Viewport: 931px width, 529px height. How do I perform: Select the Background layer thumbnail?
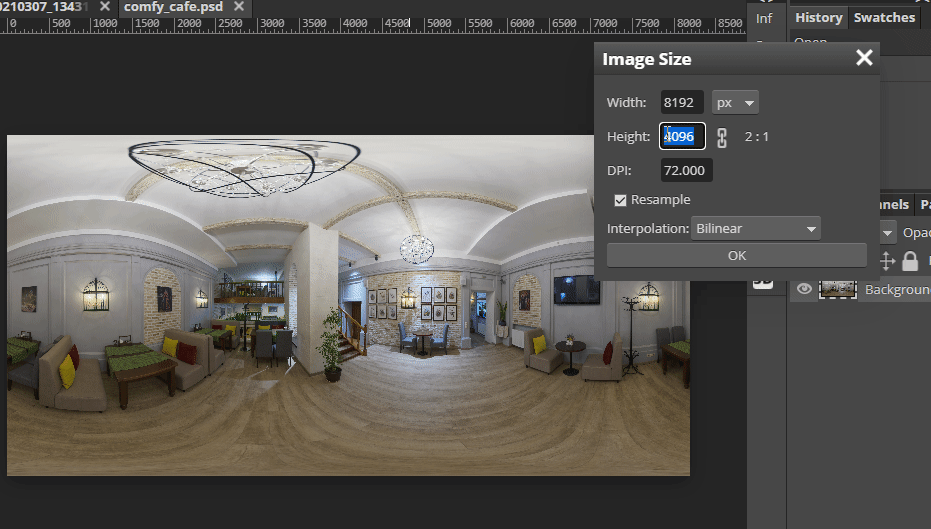click(x=838, y=289)
